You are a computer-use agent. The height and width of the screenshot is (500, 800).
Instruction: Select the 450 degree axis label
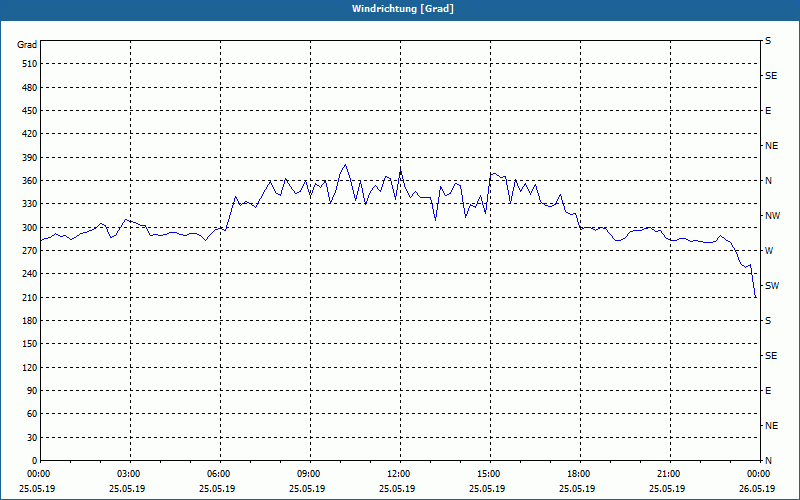coord(30,111)
